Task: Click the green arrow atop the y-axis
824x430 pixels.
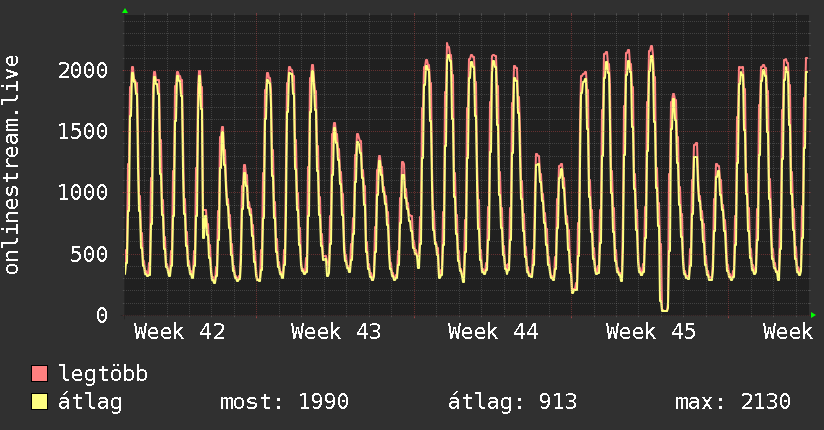Action: [125, 11]
